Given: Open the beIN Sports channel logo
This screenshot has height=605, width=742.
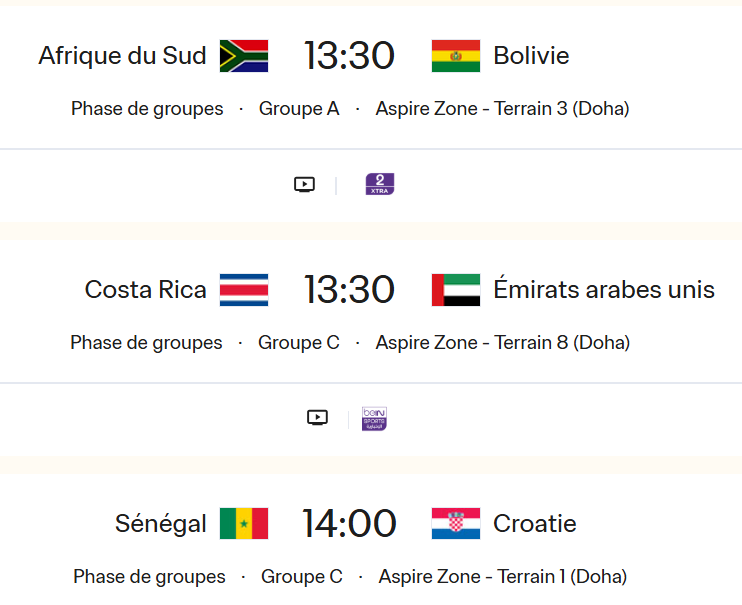Looking at the screenshot, I should coord(374,418).
